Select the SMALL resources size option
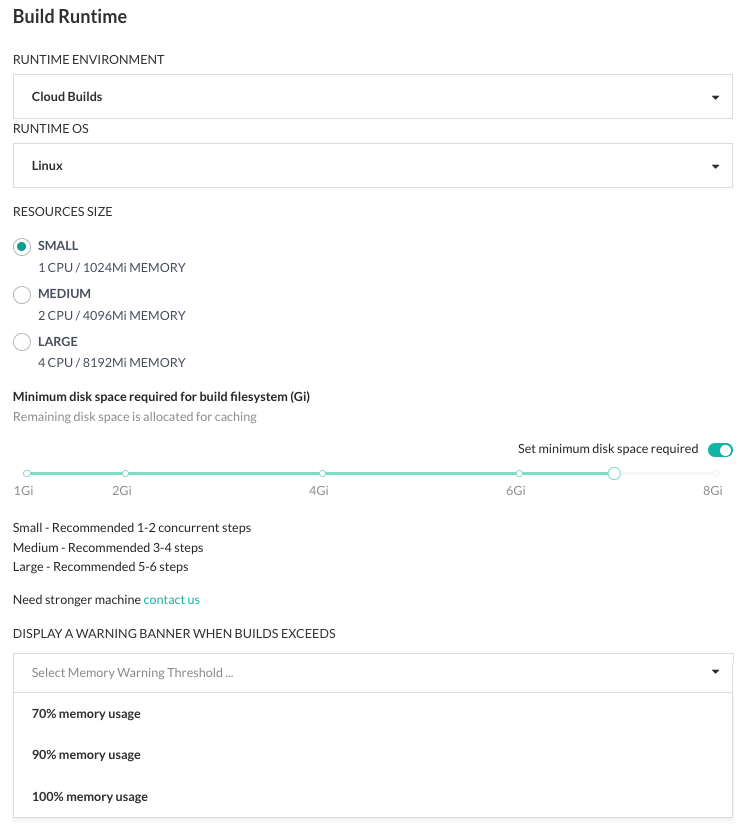This screenshot has width=755, height=829. (22, 246)
